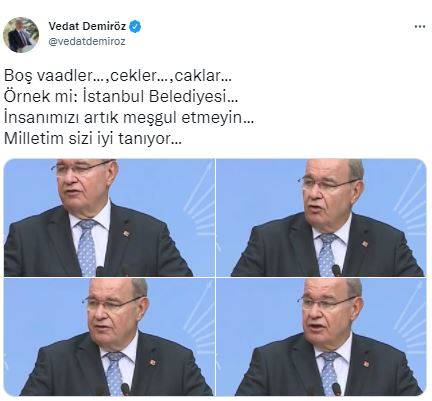
Task: Click the blue verified badge icon
Action: pos(135,26)
